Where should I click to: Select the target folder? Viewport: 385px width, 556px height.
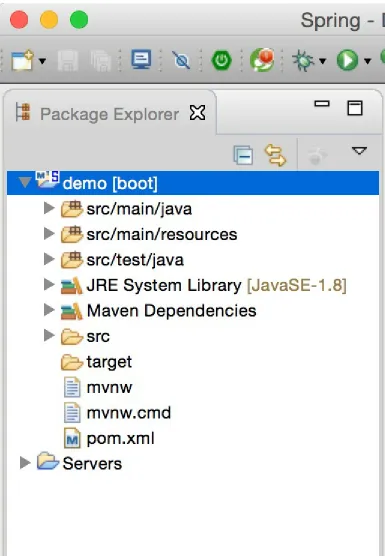coord(109,362)
